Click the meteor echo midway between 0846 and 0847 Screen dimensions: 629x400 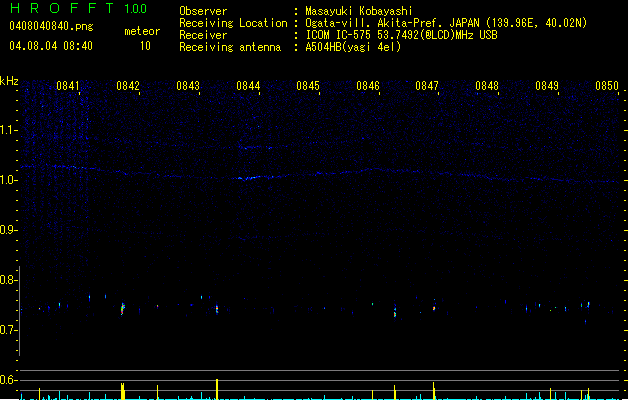point(395,312)
